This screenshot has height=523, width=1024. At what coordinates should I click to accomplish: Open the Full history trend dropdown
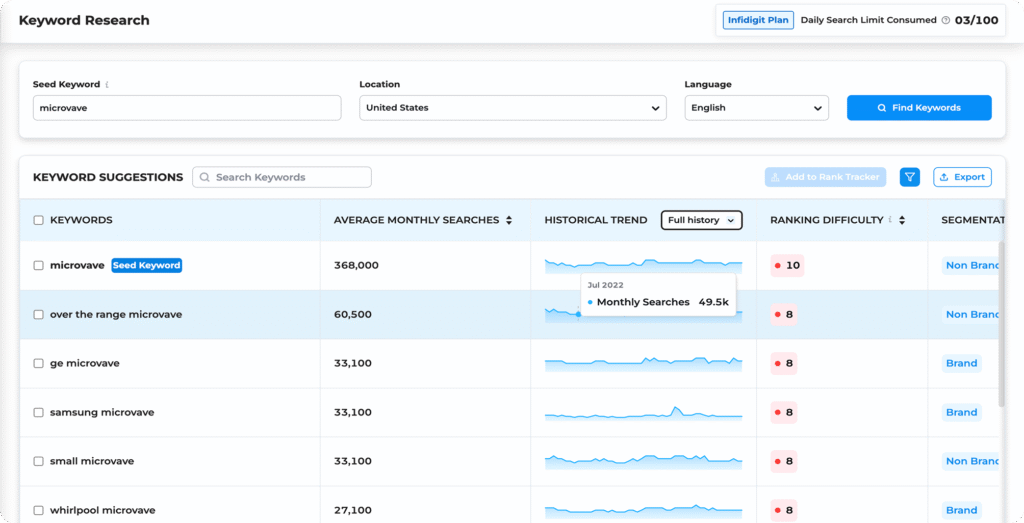(701, 220)
